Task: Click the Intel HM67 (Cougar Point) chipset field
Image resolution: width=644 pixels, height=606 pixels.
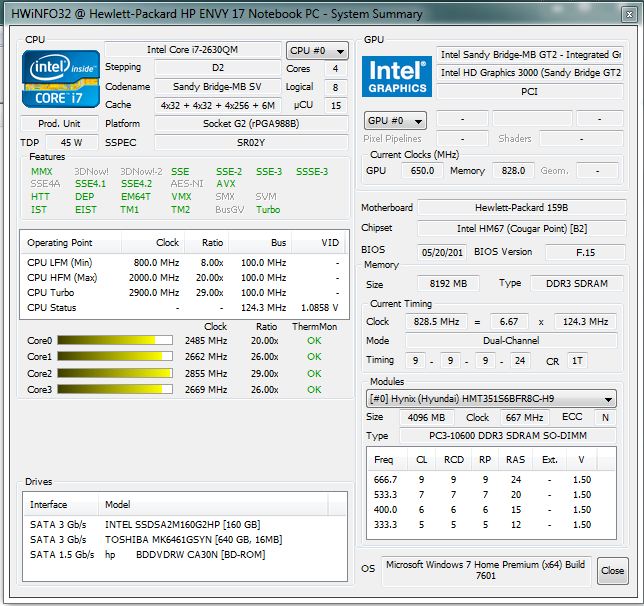Action: pyautogui.click(x=522, y=228)
